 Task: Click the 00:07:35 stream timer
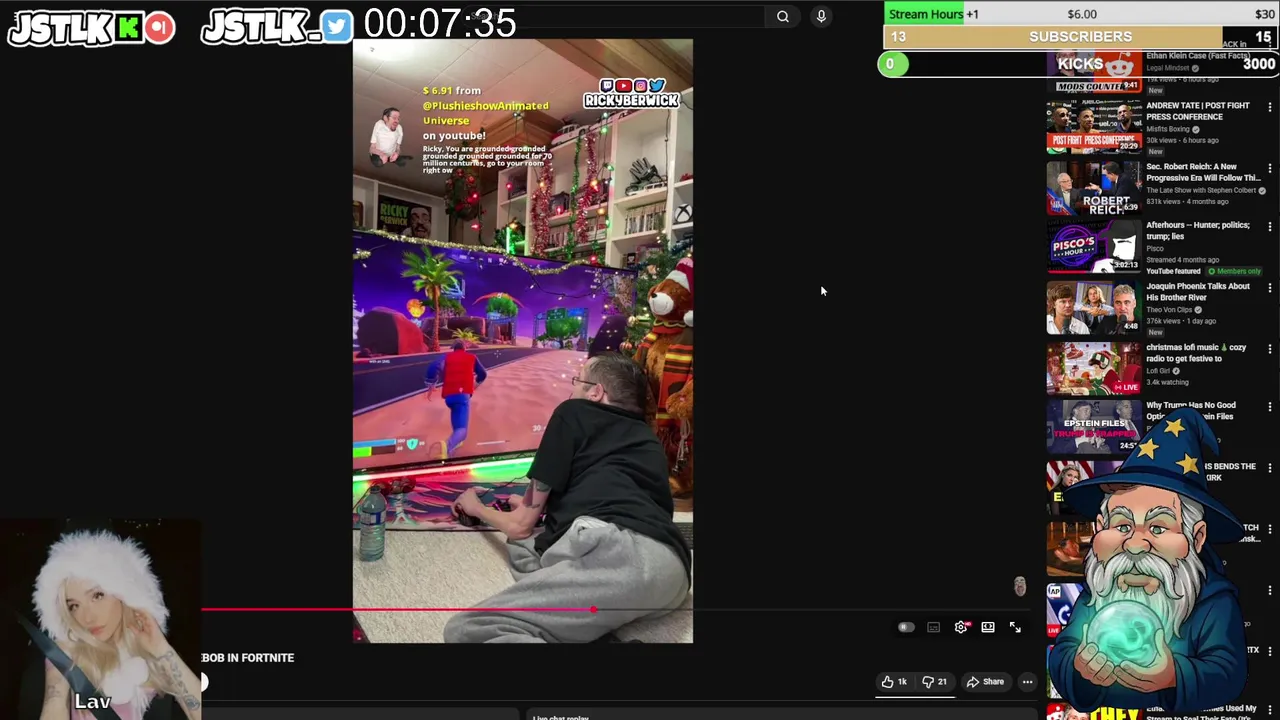click(x=440, y=23)
